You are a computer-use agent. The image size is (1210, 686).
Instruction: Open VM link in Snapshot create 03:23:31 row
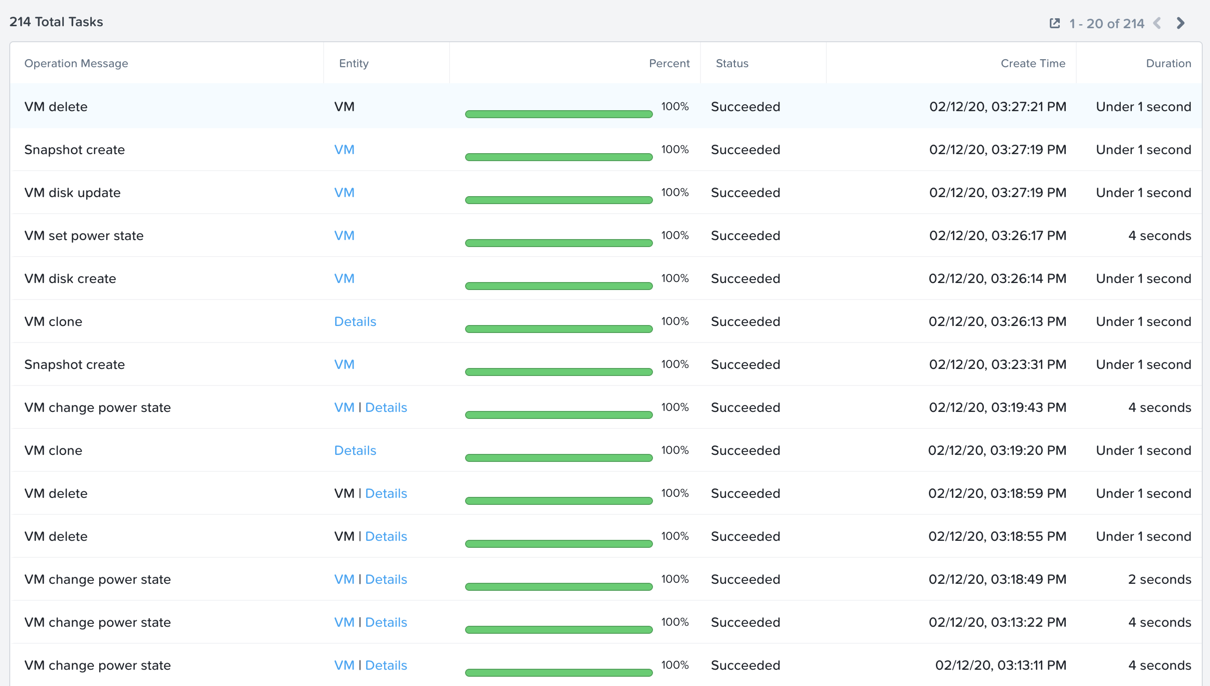(x=344, y=365)
